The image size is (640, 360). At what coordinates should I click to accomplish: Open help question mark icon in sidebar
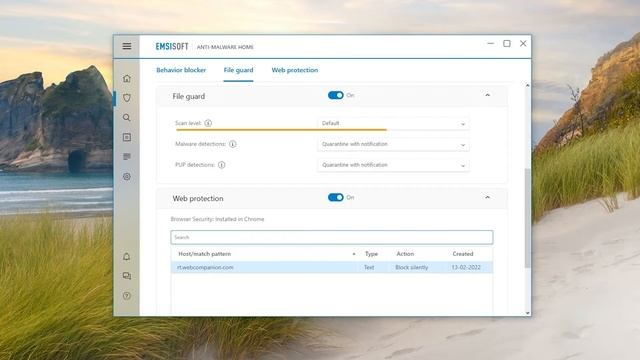pos(127,296)
